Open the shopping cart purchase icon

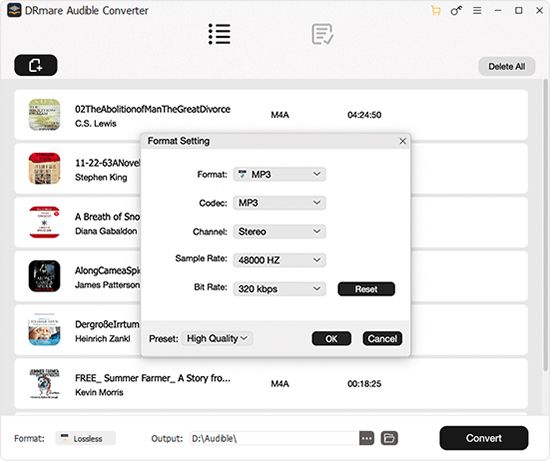(x=436, y=11)
